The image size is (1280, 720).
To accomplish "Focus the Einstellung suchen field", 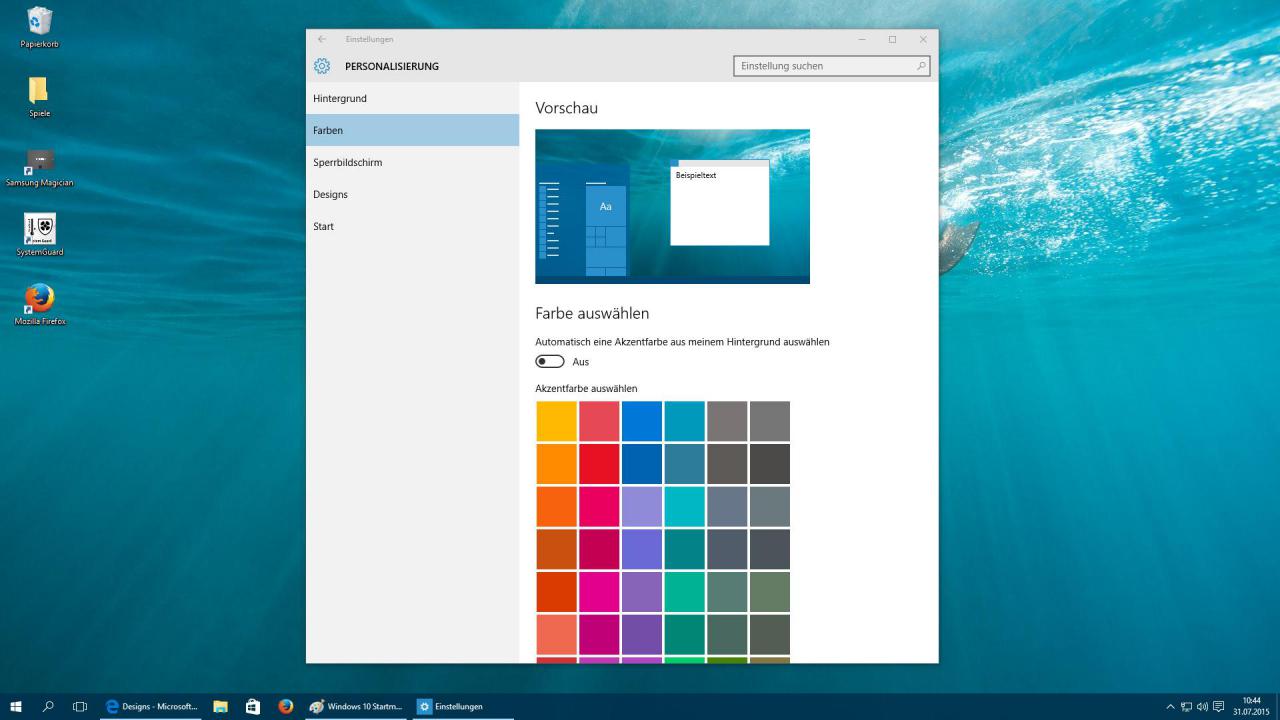I will coord(831,66).
